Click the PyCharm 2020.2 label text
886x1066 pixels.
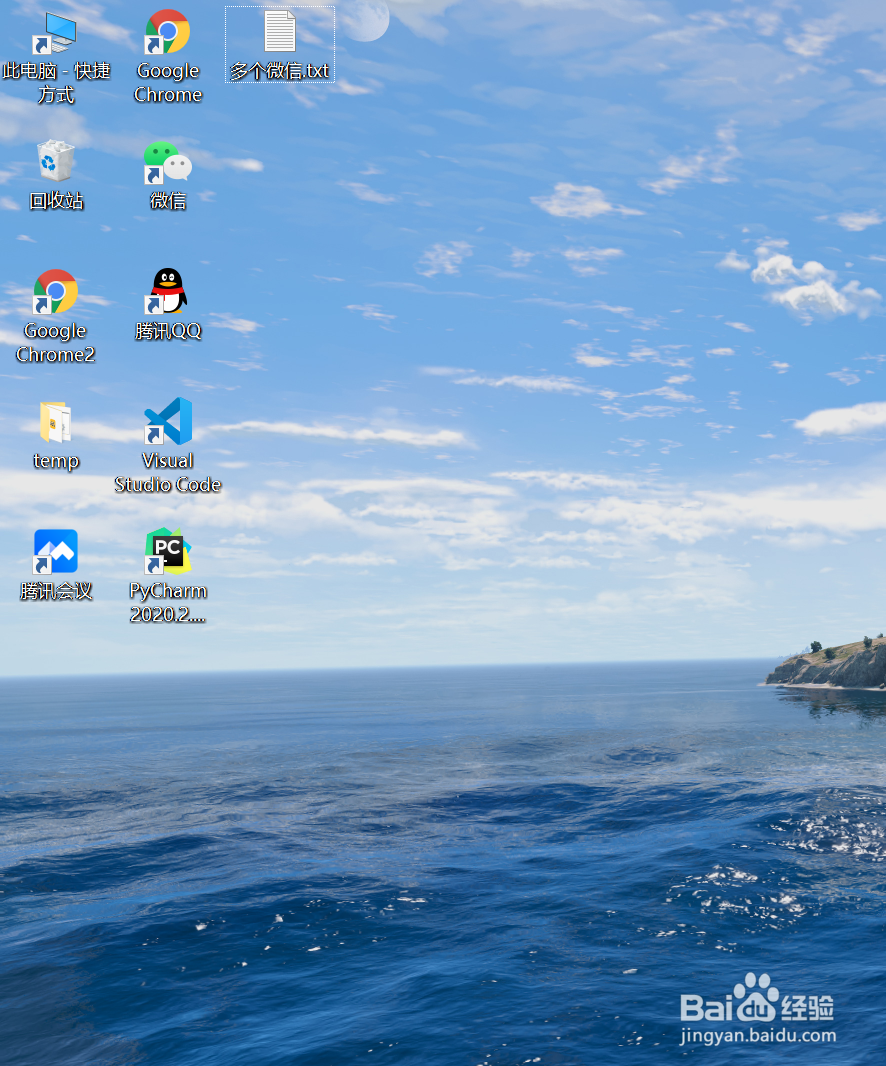click(x=168, y=602)
